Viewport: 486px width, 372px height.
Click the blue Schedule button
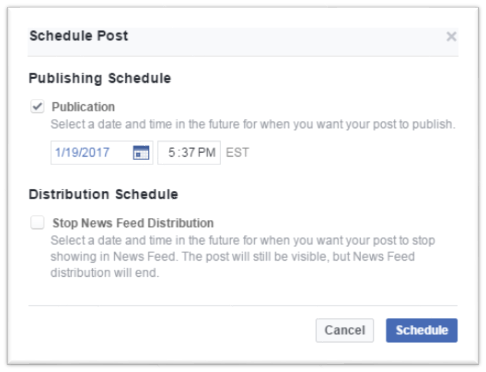(x=422, y=330)
